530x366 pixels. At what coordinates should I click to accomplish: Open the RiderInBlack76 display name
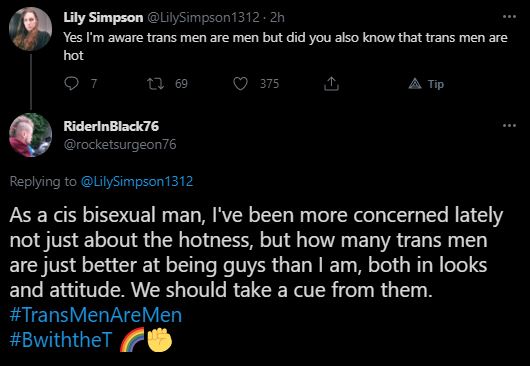[x=111, y=126]
